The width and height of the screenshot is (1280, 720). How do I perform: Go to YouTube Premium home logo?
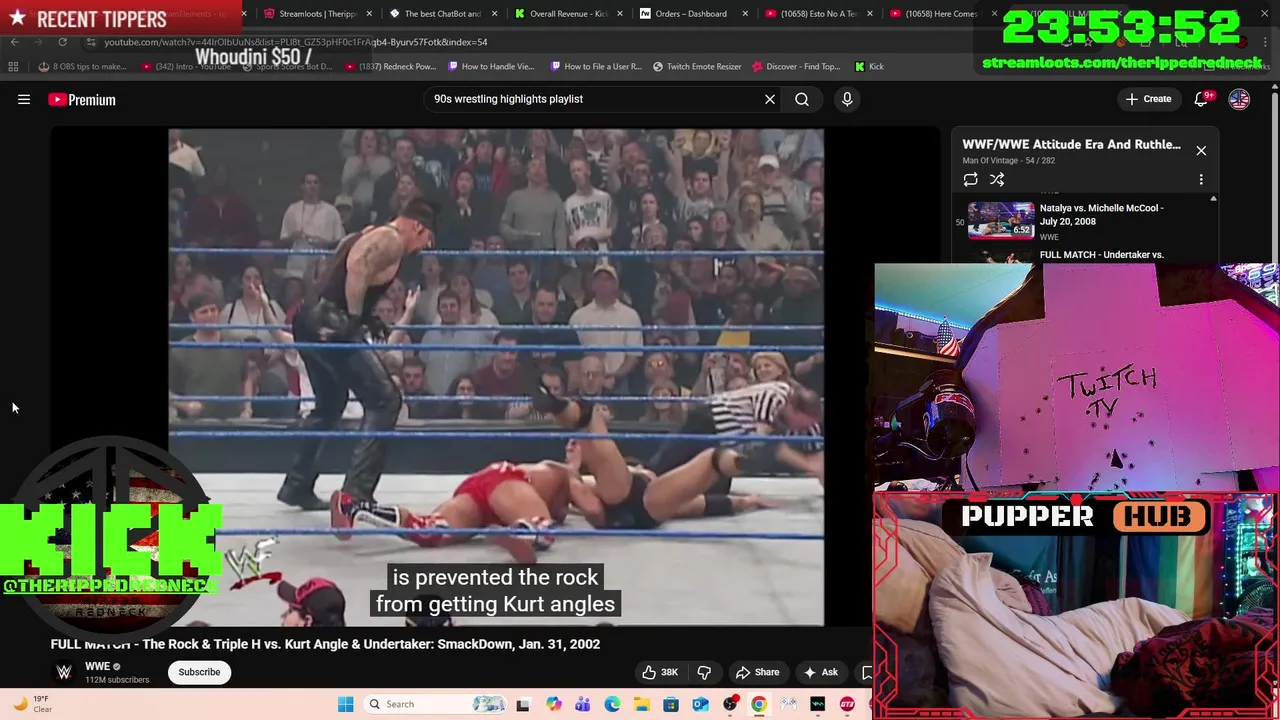pyautogui.click(x=82, y=100)
